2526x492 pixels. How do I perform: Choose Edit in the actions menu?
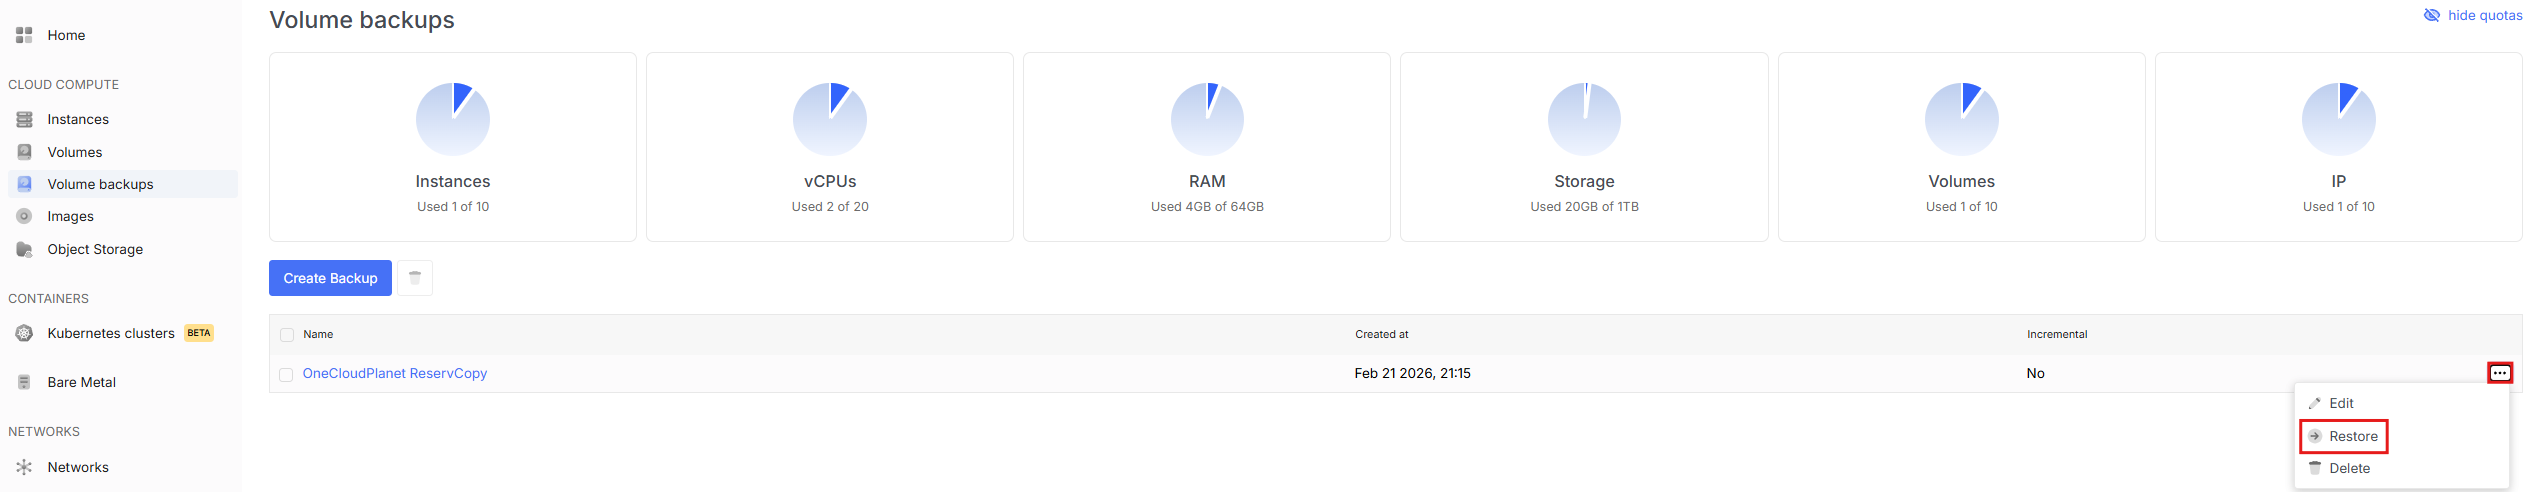[x=2340, y=403]
